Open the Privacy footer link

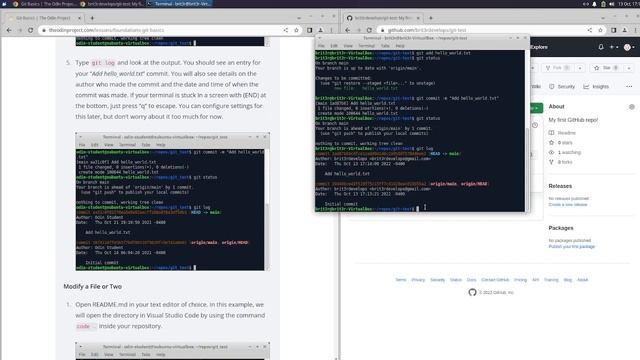coord(418,280)
